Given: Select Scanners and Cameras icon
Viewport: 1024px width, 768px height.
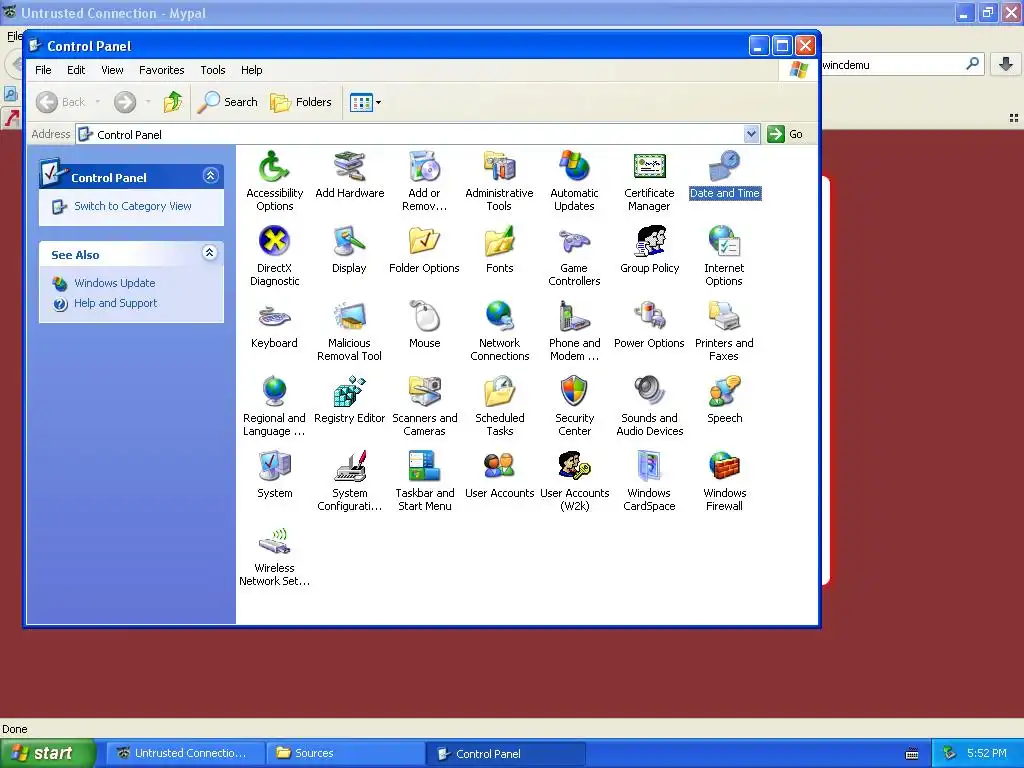Looking at the screenshot, I should point(424,392).
